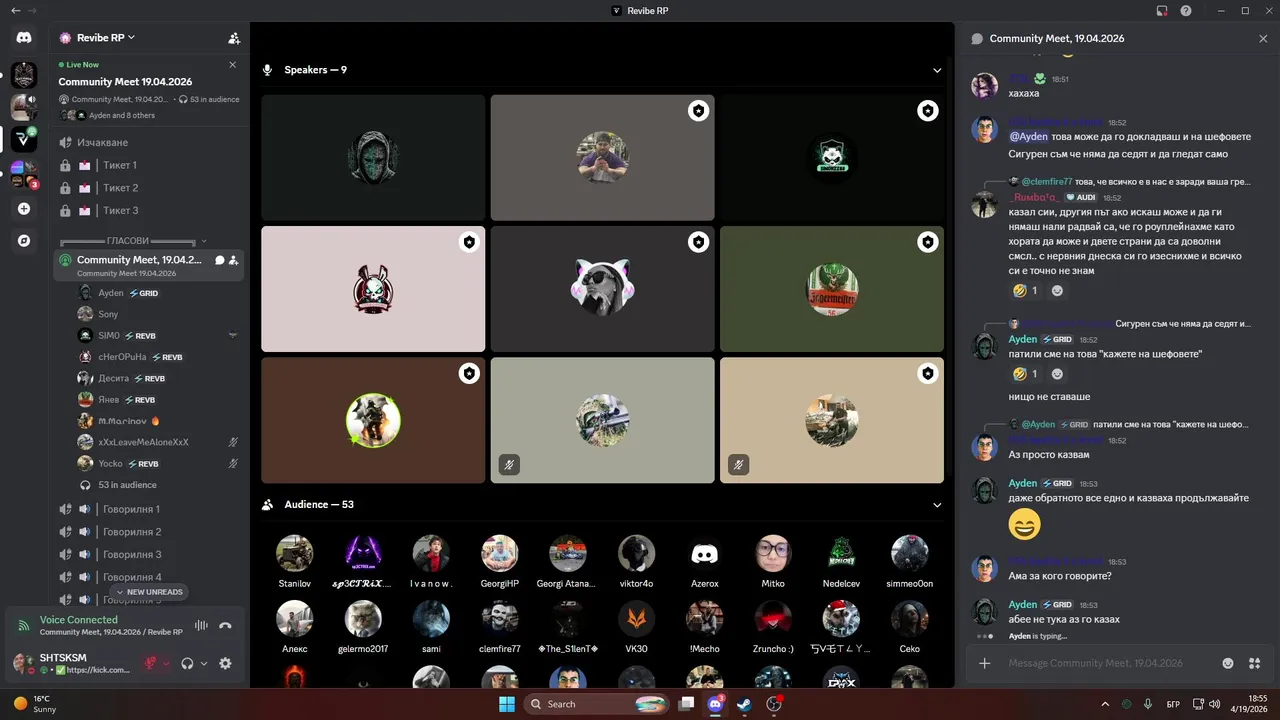Viewport: 1280px width, 720px height.
Task: Toggle deafen headphones button
Action: pos(187,663)
